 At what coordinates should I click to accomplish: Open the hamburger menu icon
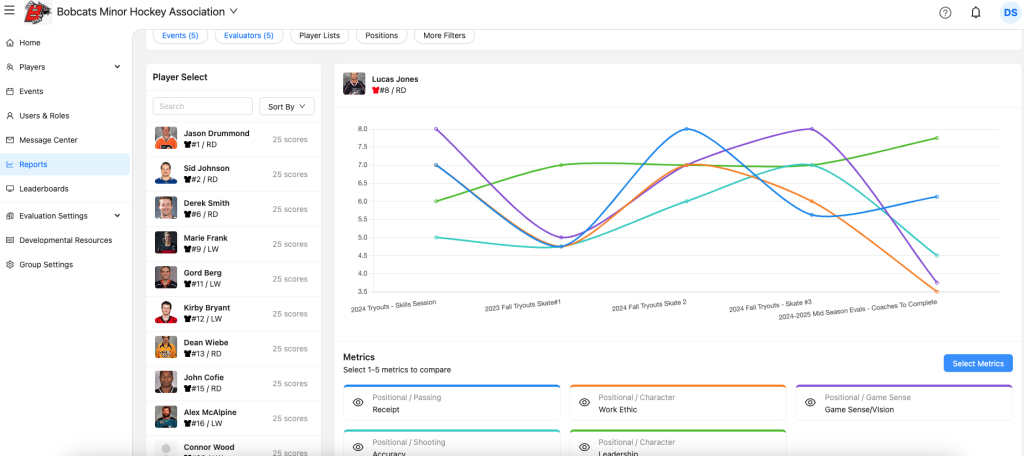9,11
